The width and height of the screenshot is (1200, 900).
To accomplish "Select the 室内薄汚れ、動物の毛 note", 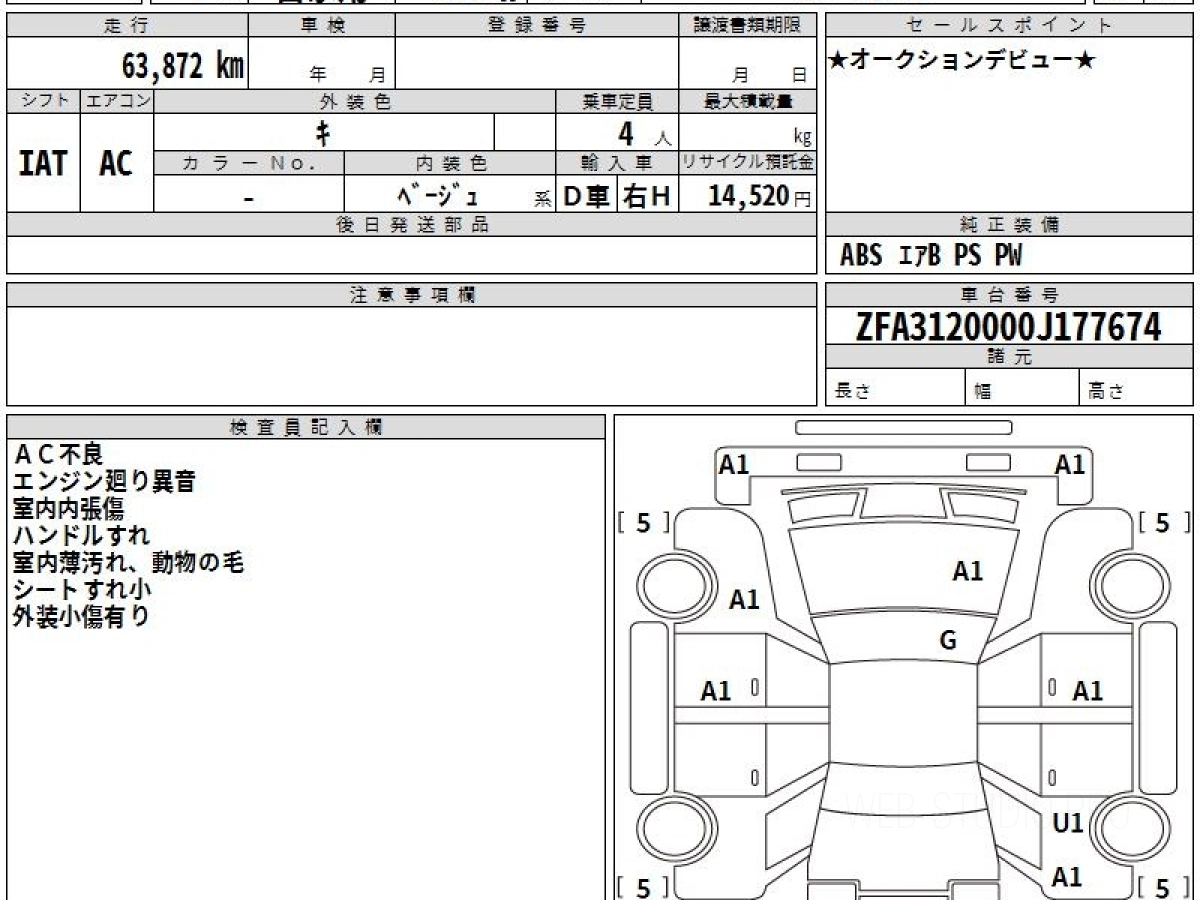I will 128,563.
